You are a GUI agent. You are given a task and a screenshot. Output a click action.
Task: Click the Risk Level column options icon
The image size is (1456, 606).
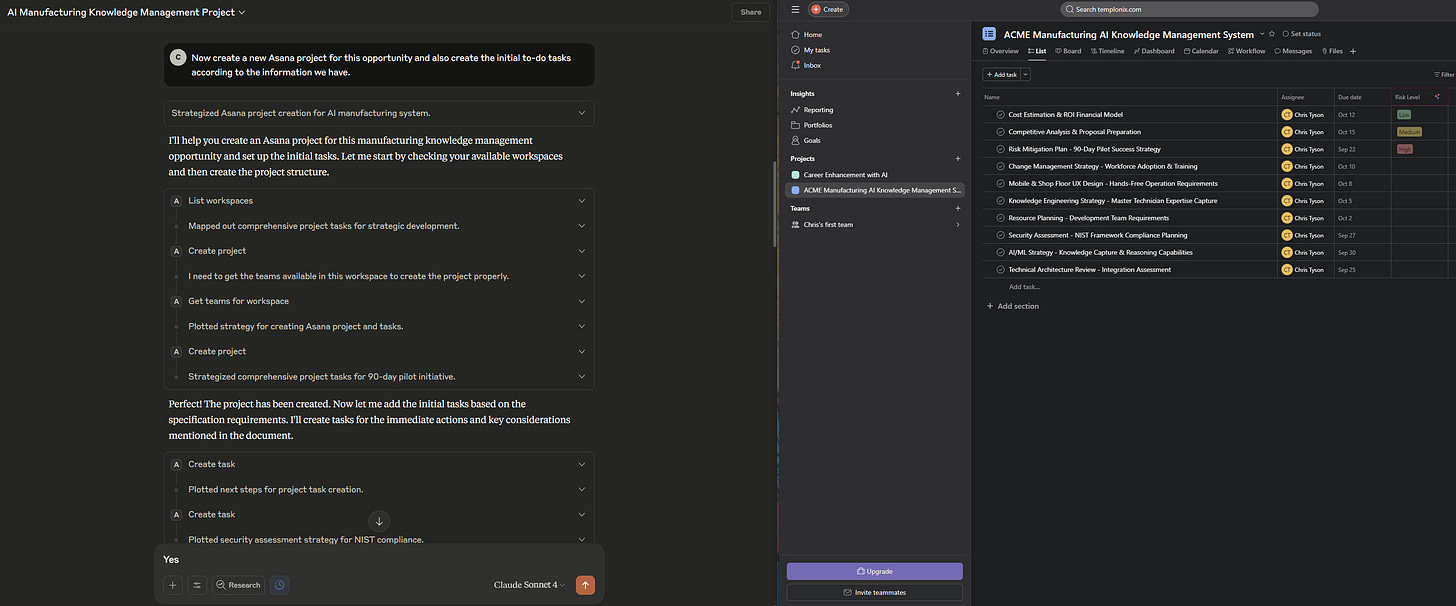click(x=1437, y=97)
